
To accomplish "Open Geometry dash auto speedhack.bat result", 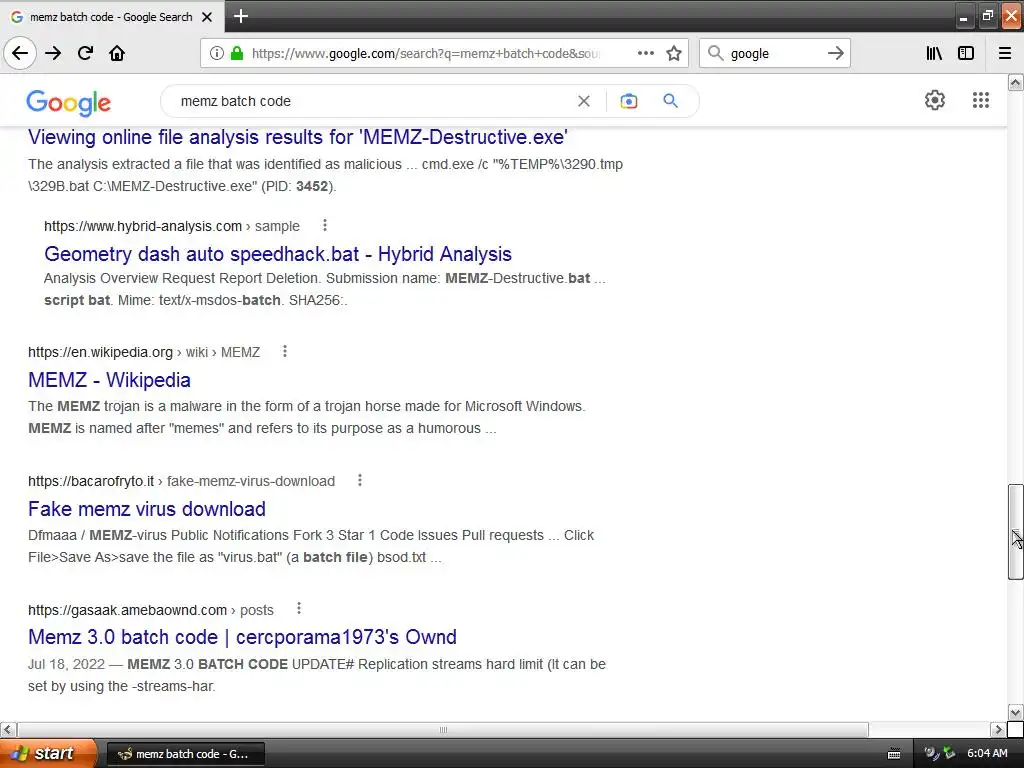I will point(278,254).
